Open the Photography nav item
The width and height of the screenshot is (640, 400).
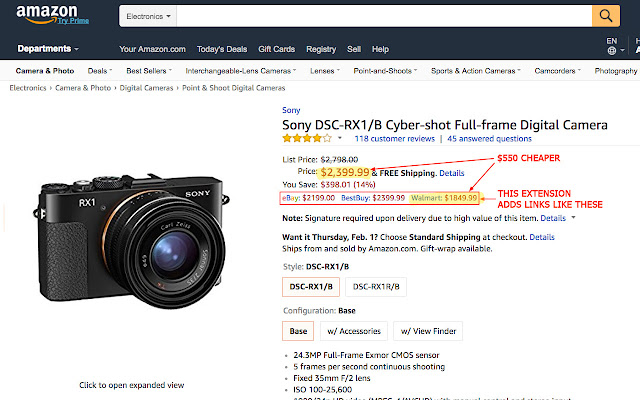(616, 71)
